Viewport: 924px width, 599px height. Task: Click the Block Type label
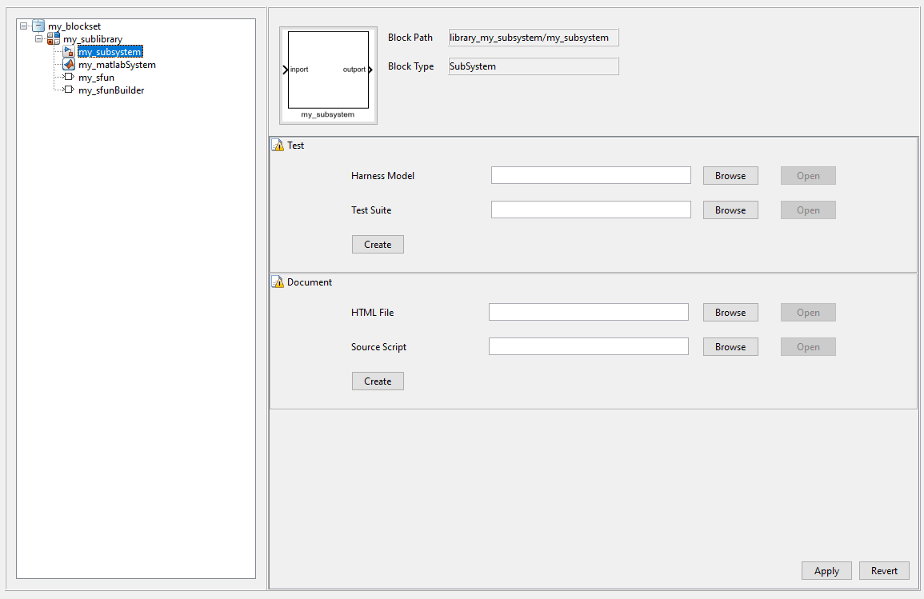pyautogui.click(x=411, y=67)
